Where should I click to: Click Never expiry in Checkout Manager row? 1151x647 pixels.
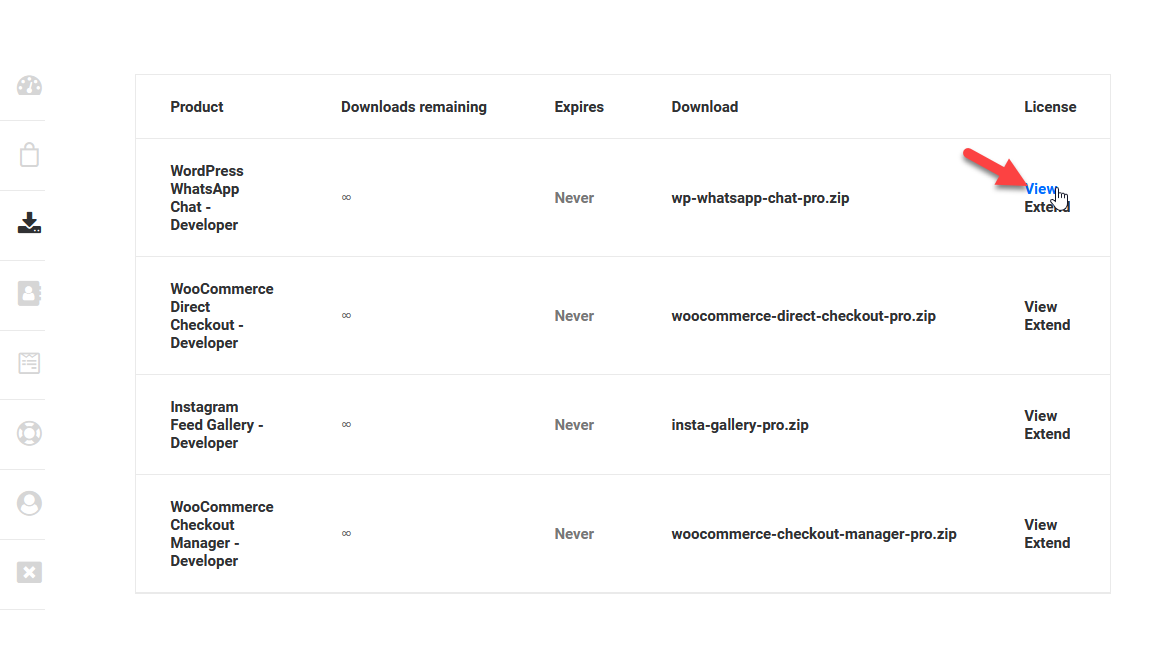point(574,534)
